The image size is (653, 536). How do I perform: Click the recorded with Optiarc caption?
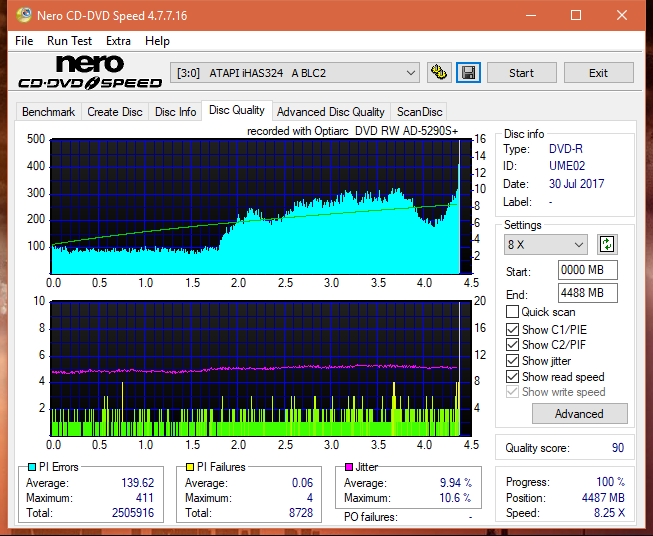pyautogui.click(x=352, y=131)
